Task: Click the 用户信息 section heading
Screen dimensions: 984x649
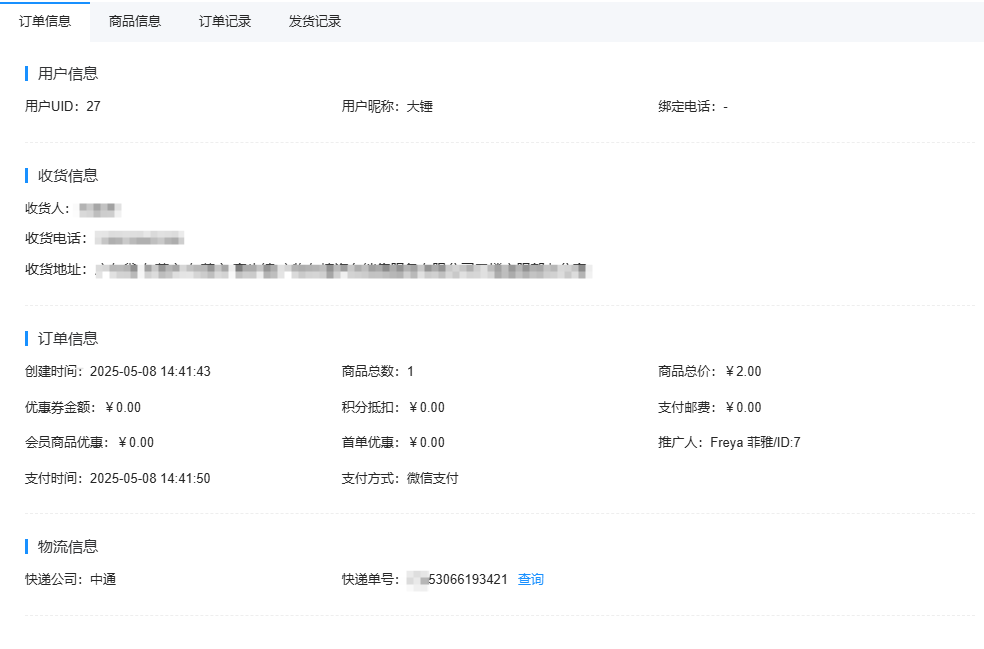Action: click(68, 73)
